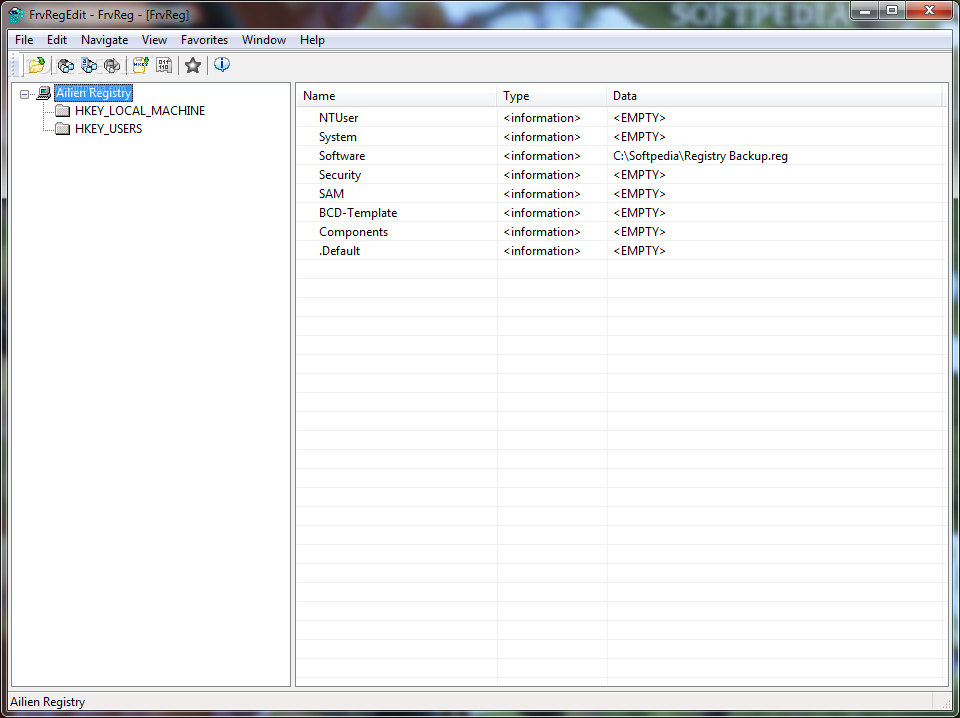Click the FrvRegEdit title bar app icon
Screen dimensions: 960x718
(17, 14)
